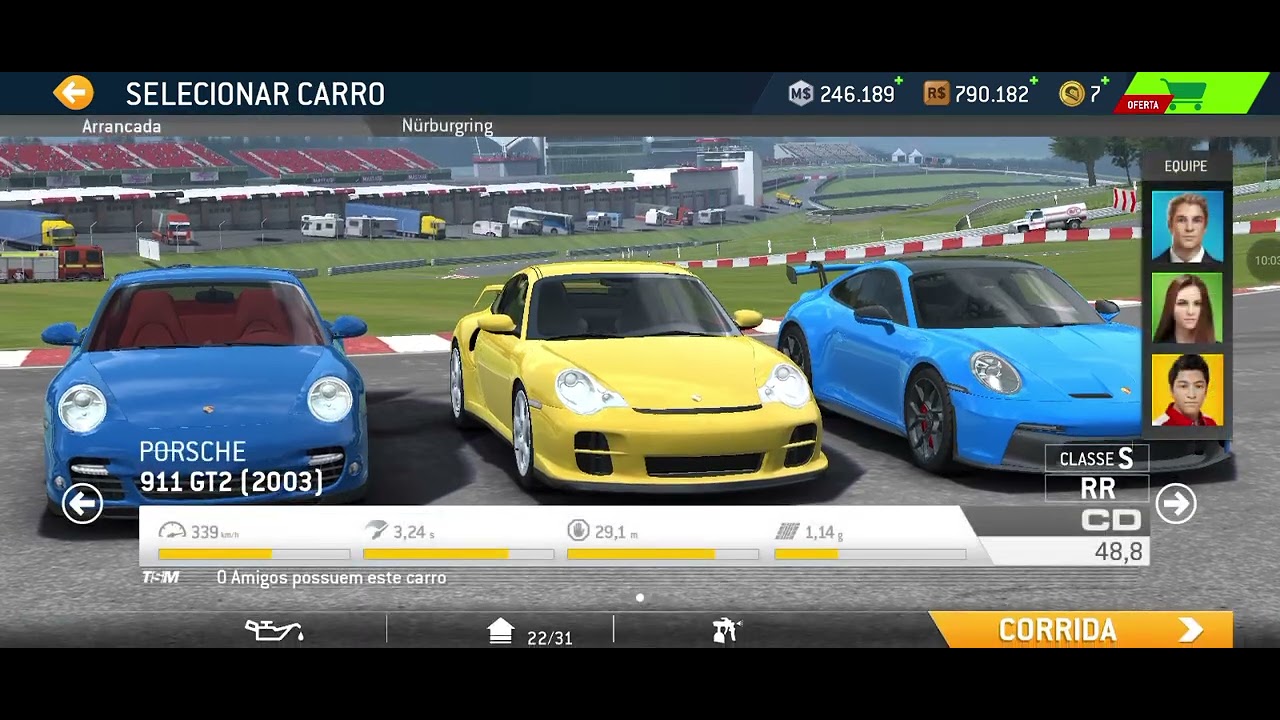Tap '0 Amigos possuem este carro' text
This screenshot has height=720, width=1280.
(331, 578)
